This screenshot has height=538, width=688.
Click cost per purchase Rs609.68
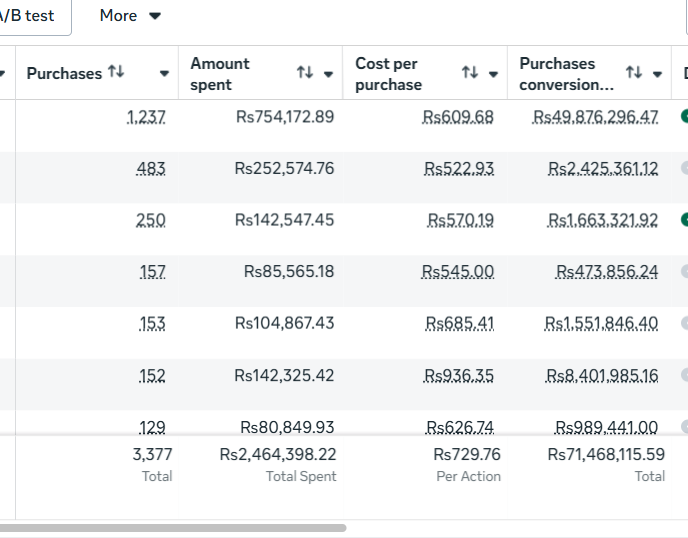[x=458, y=117]
